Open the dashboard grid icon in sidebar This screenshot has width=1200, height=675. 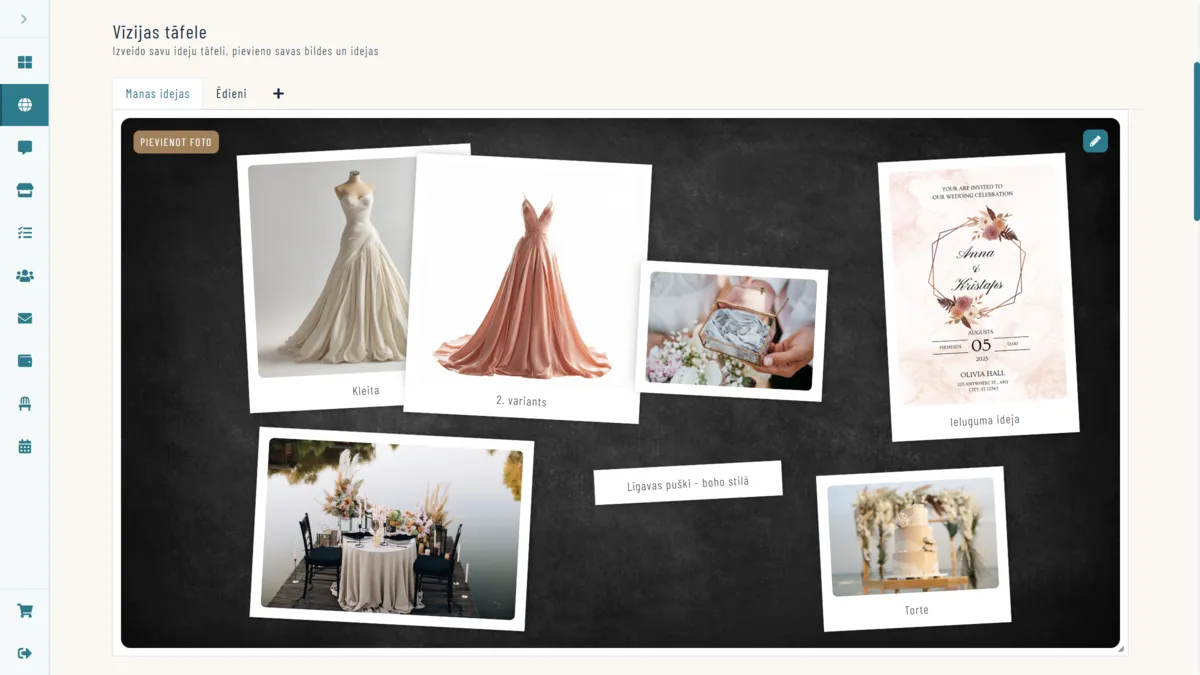(x=24, y=62)
